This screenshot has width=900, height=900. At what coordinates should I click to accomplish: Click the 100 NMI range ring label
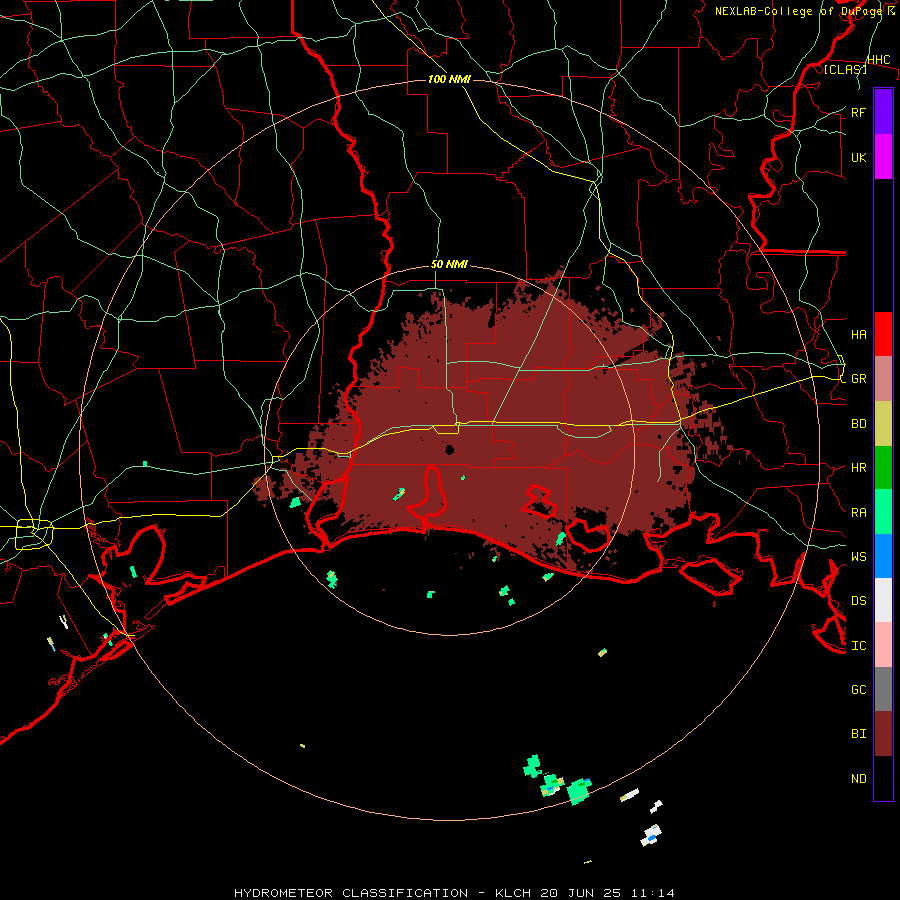click(x=449, y=79)
